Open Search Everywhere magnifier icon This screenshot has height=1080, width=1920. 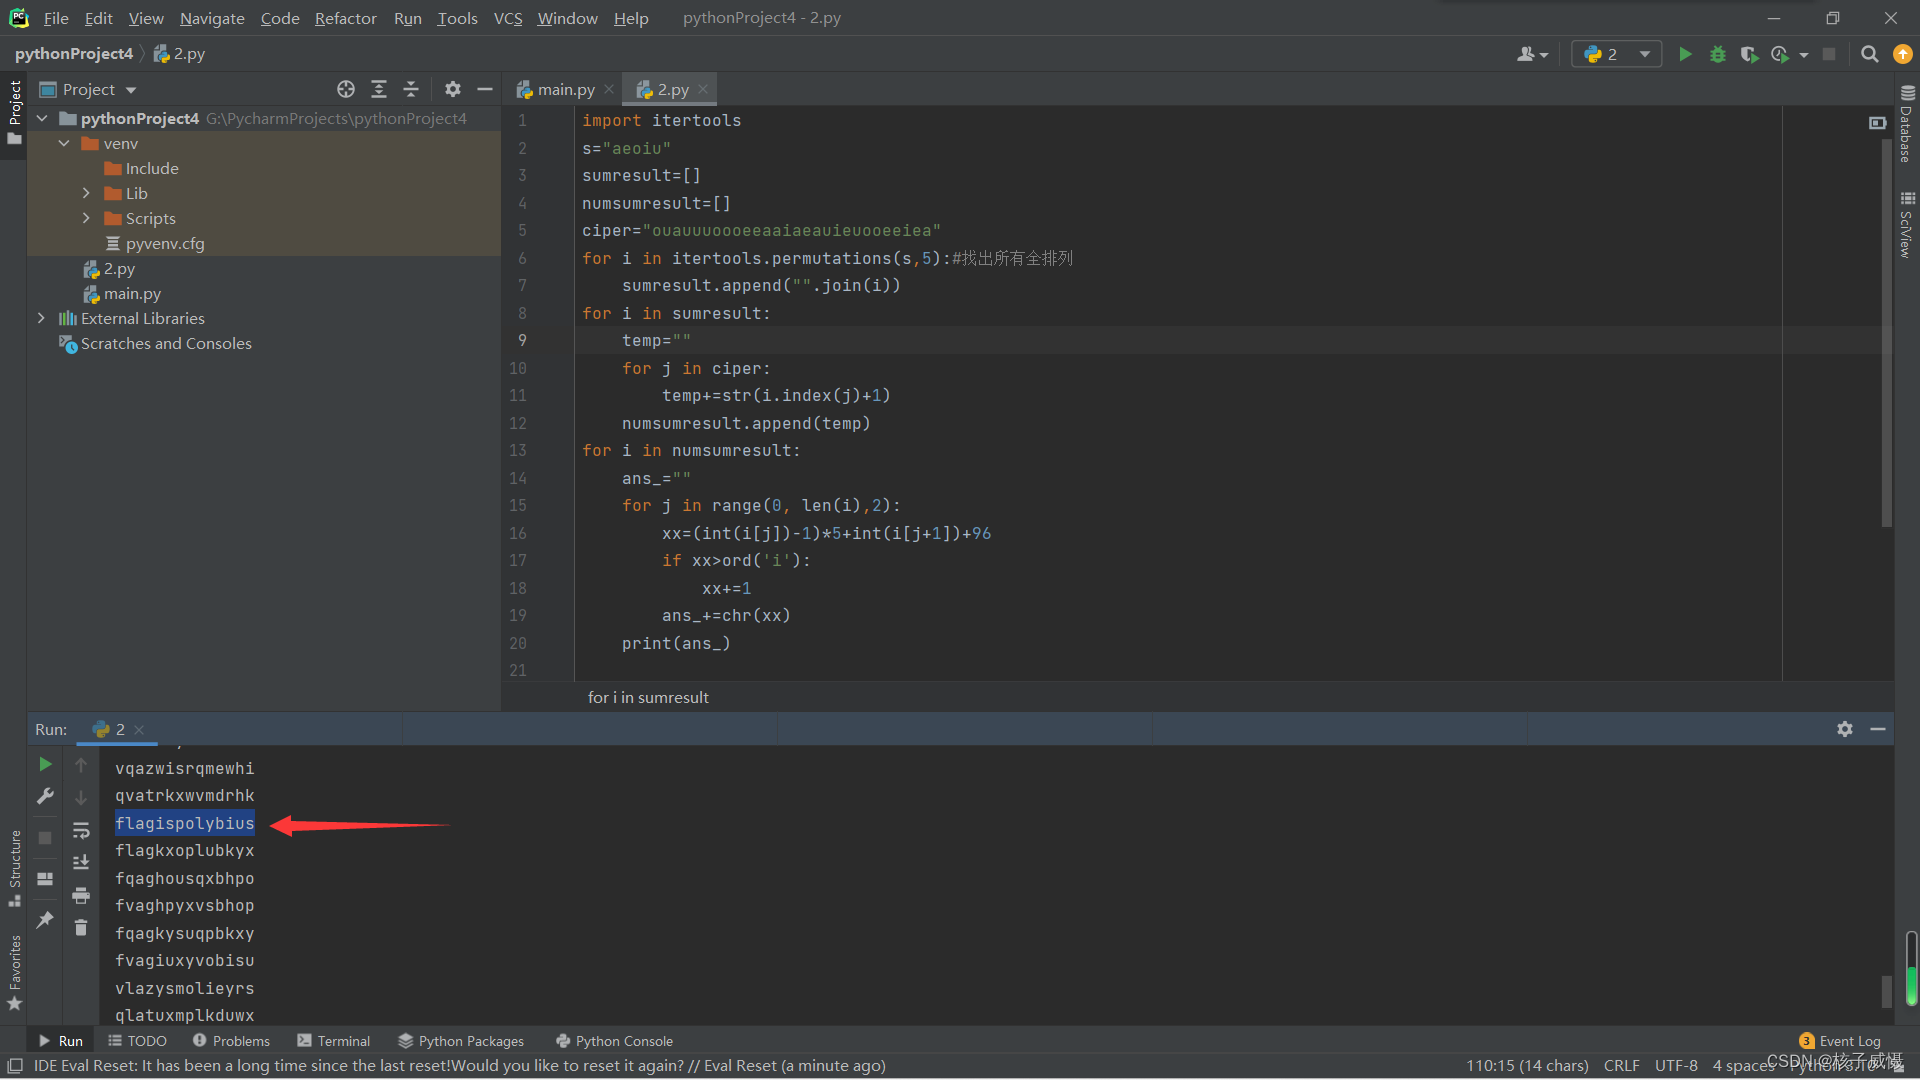[1869, 54]
